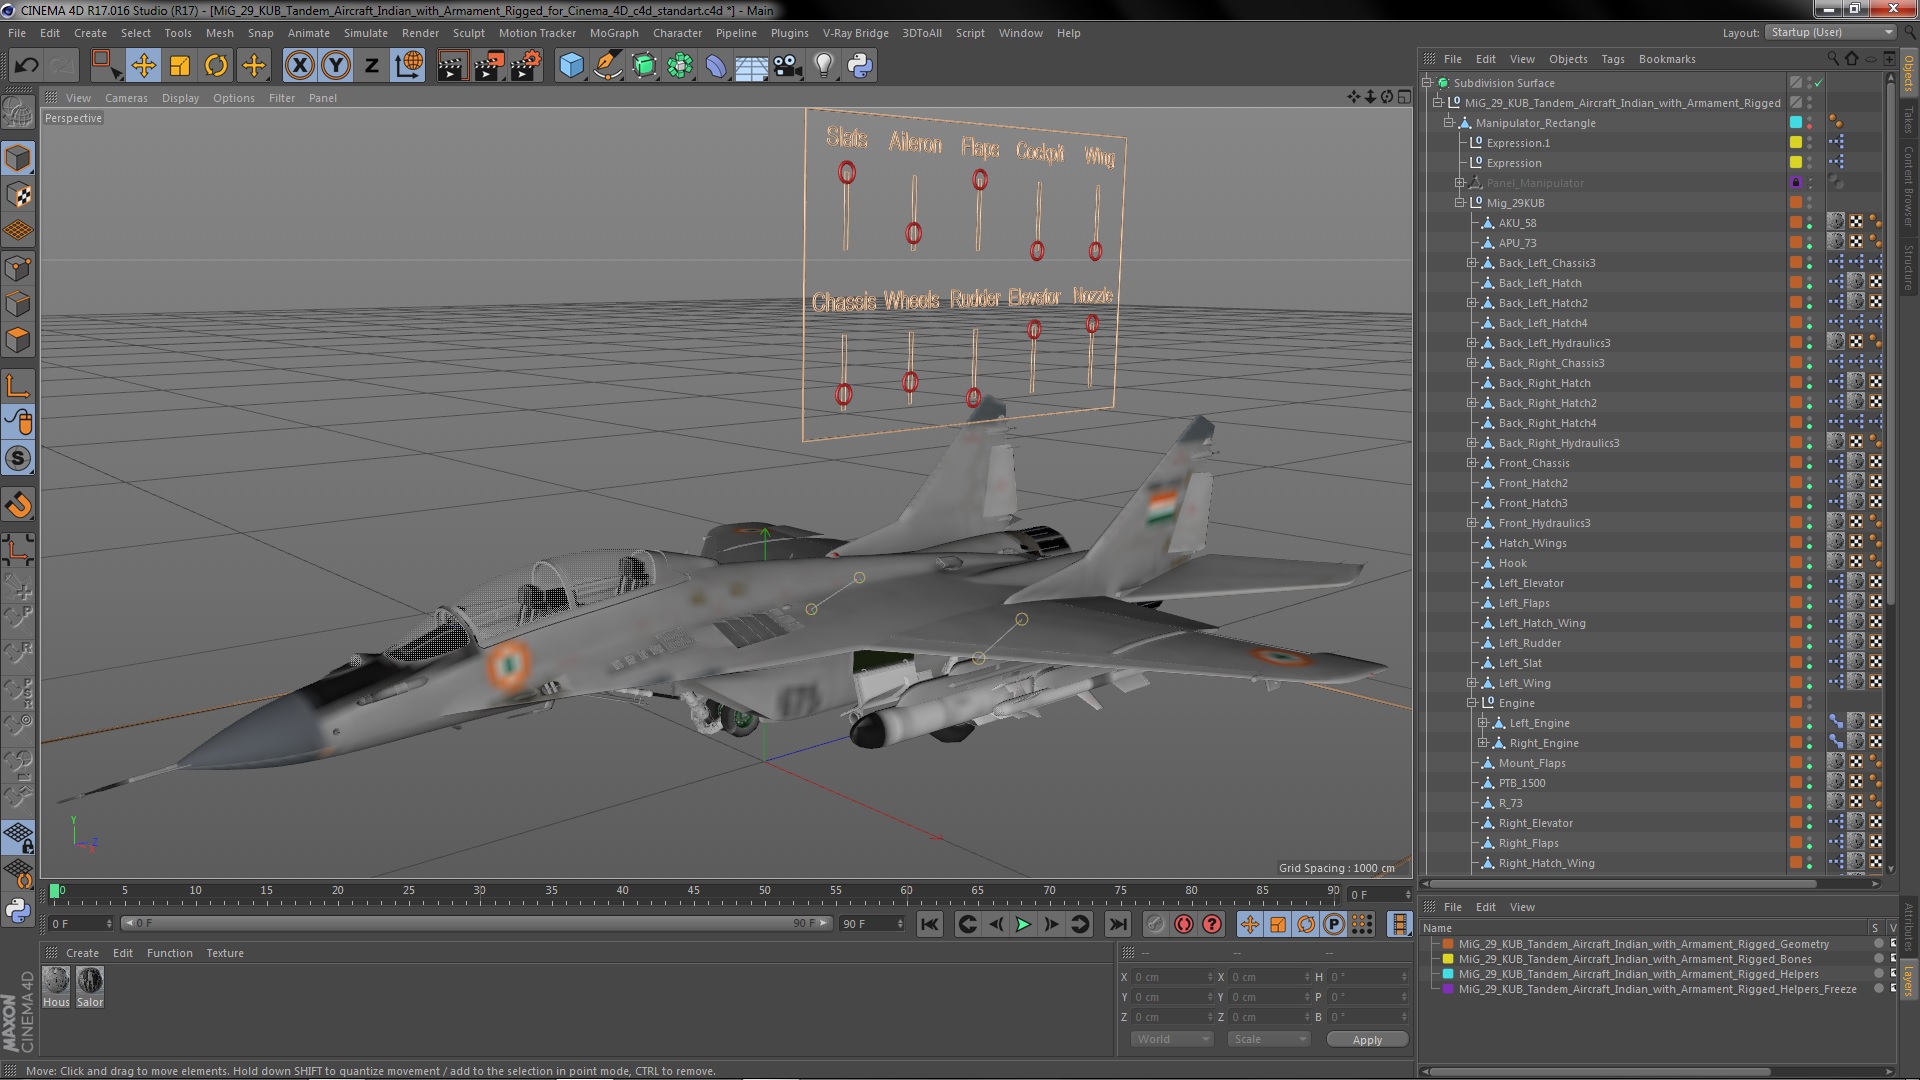Screen dimensions: 1920x1080
Task: Switch to Texture mode in left palette
Action: (18, 195)
